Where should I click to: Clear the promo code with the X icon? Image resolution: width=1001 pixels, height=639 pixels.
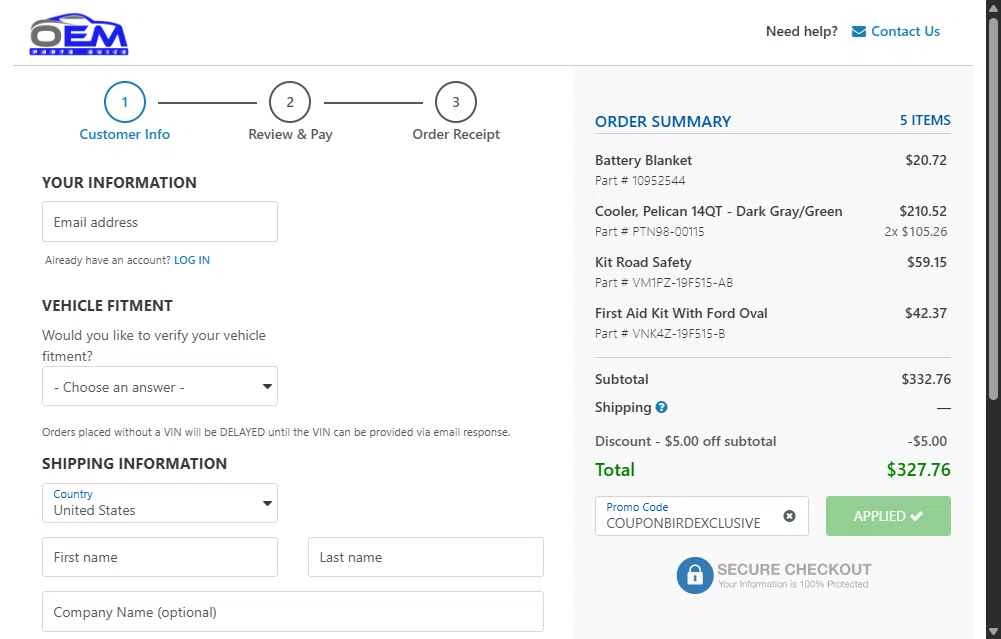(790, 516)
